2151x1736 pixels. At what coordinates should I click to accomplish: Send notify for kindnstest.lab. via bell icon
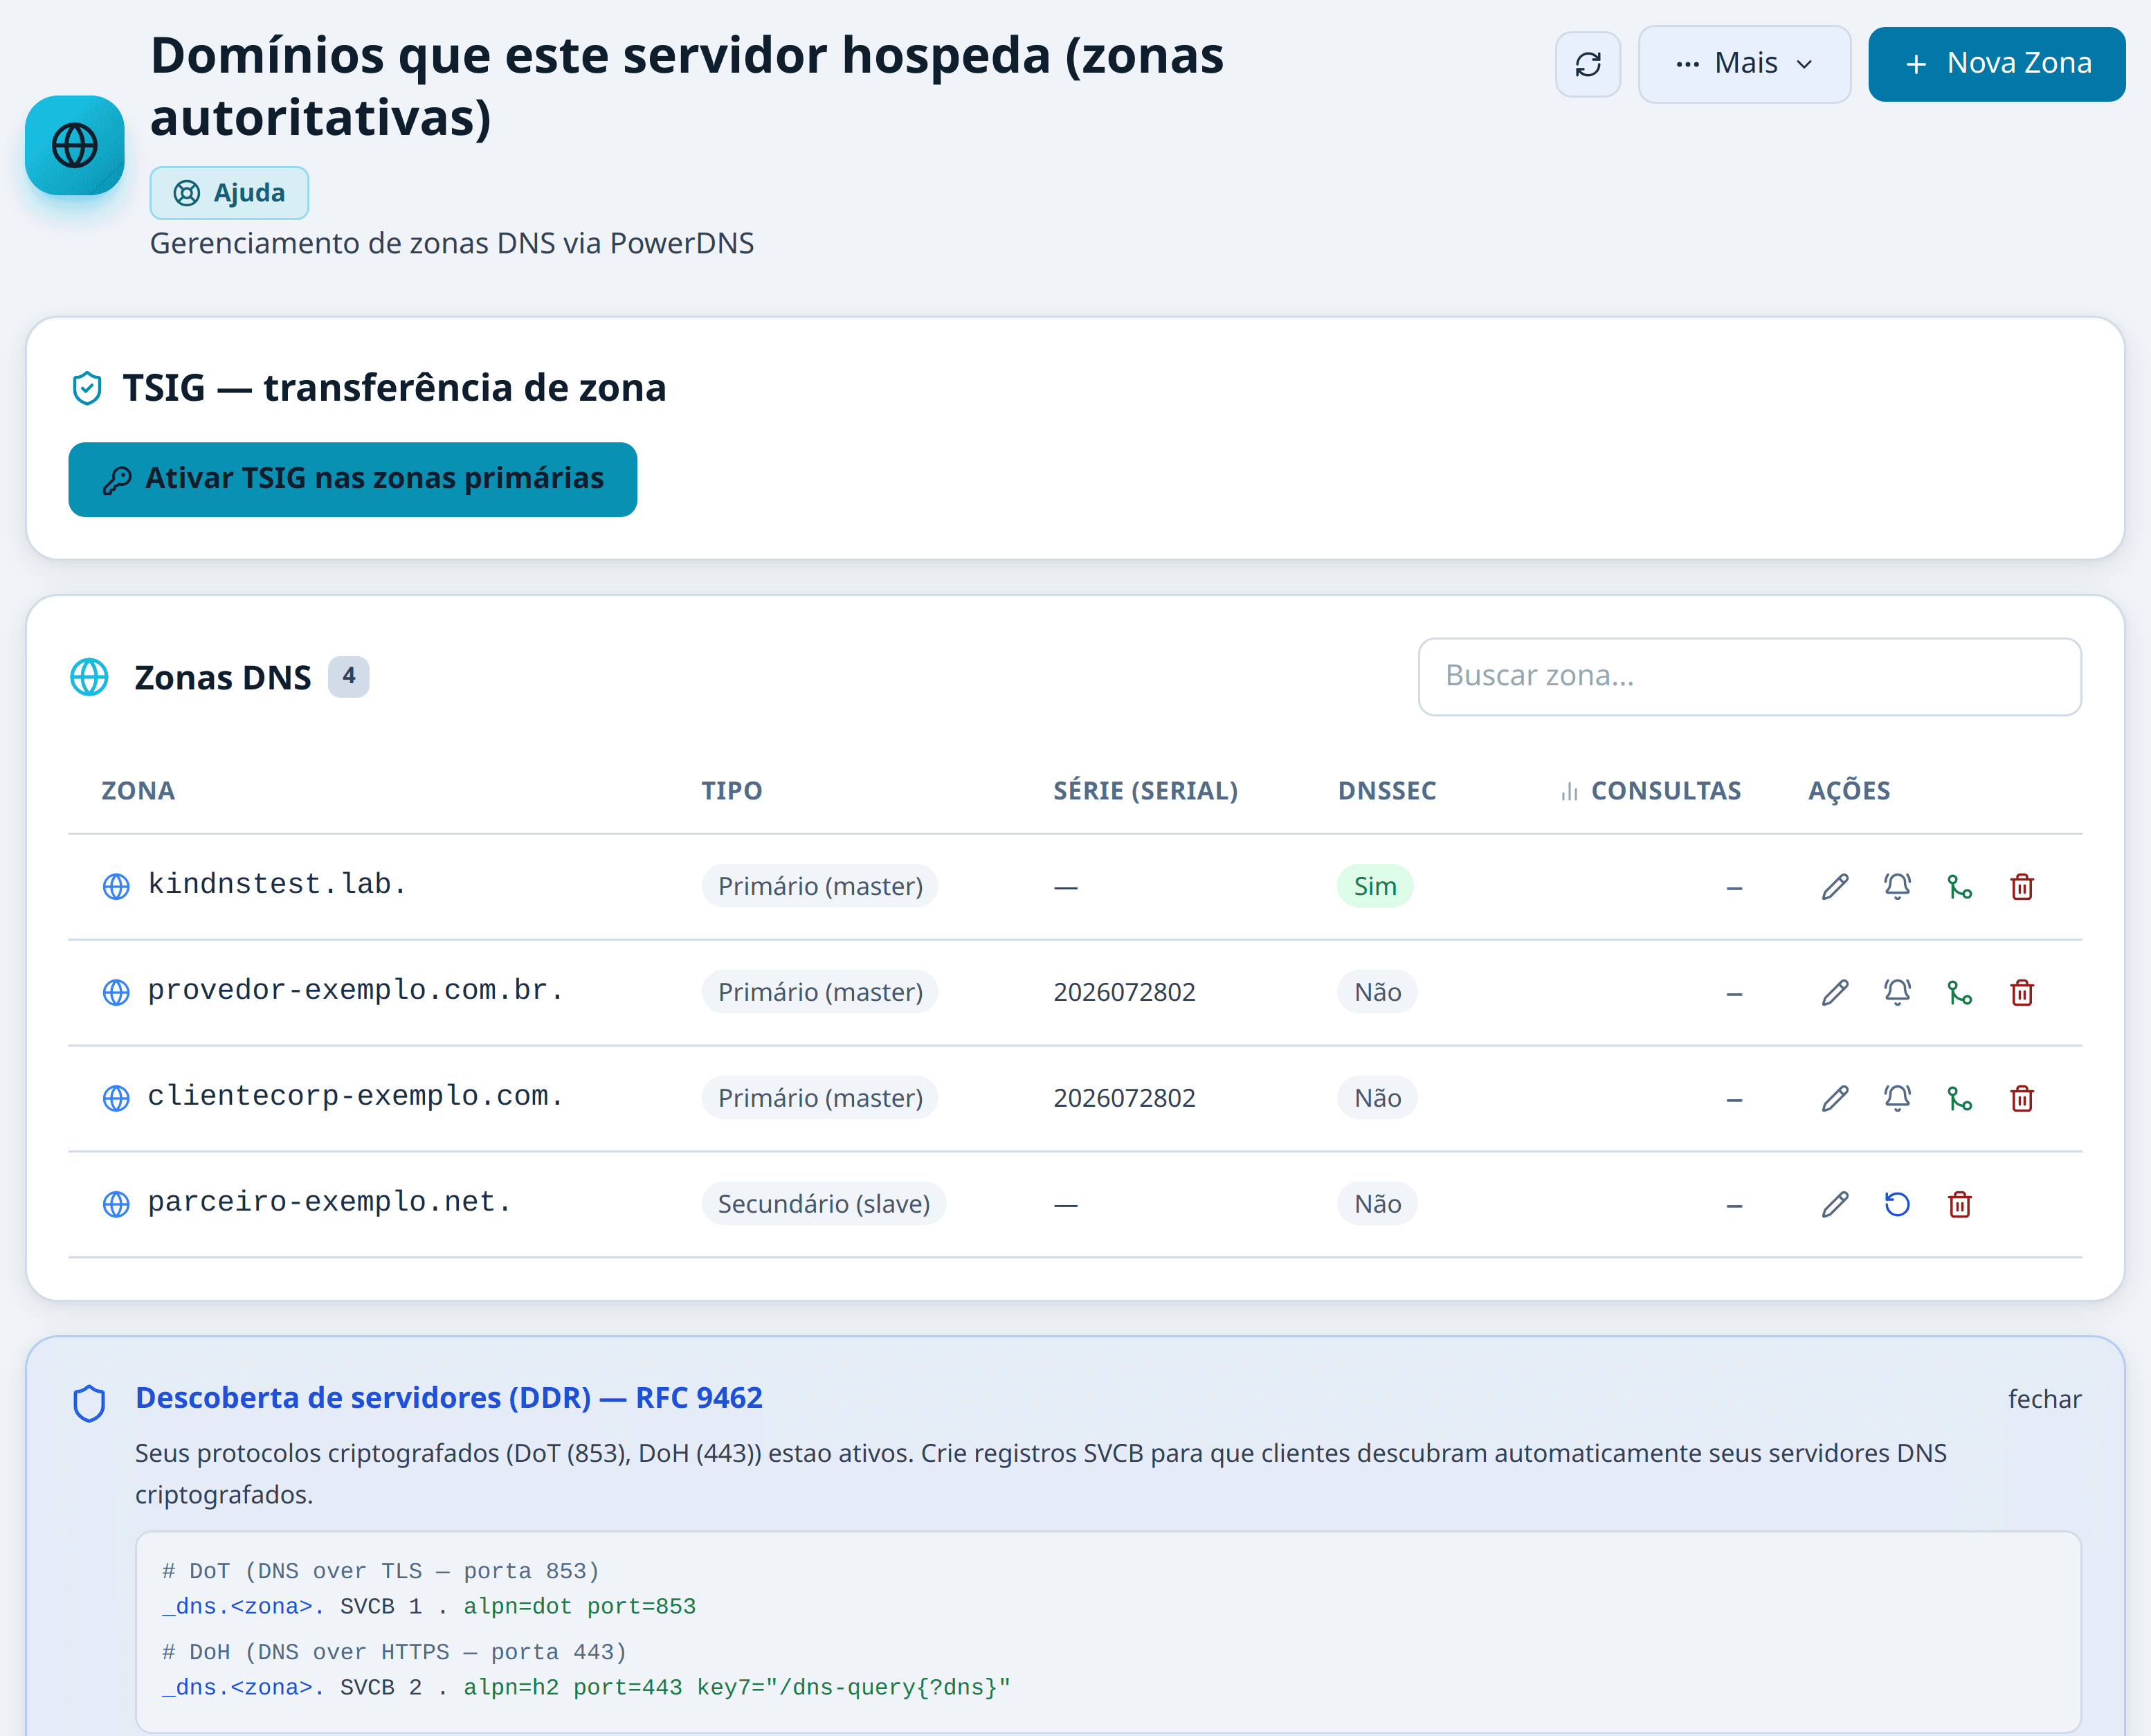point(1897,887)
